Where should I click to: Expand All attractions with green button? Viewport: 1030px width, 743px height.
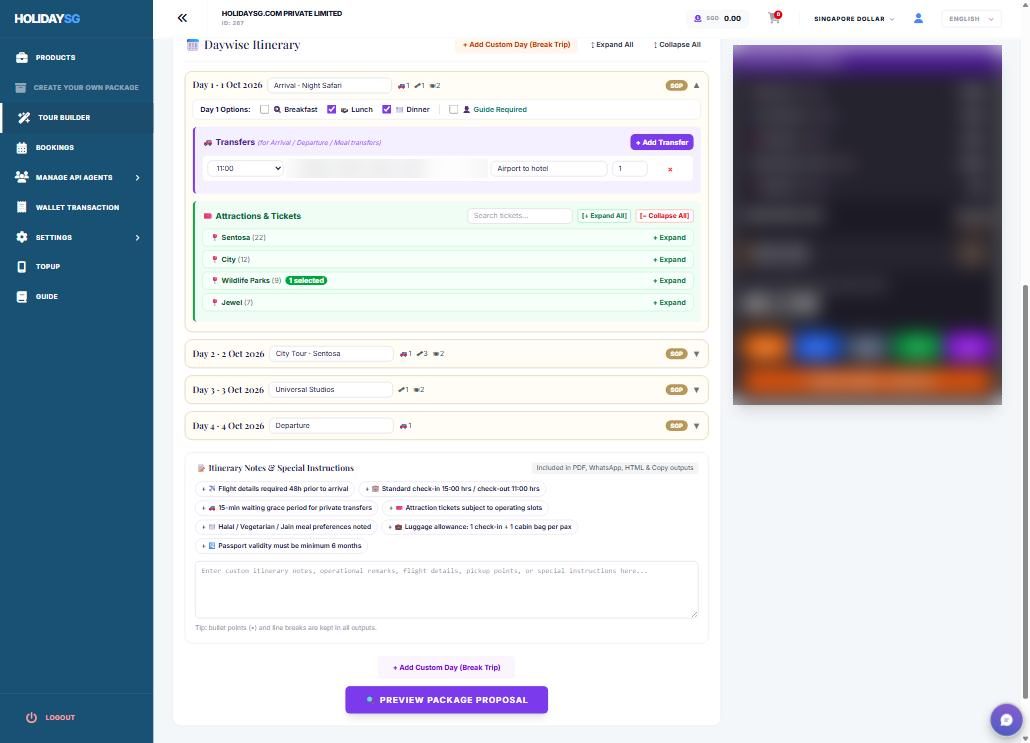[604, 216]
